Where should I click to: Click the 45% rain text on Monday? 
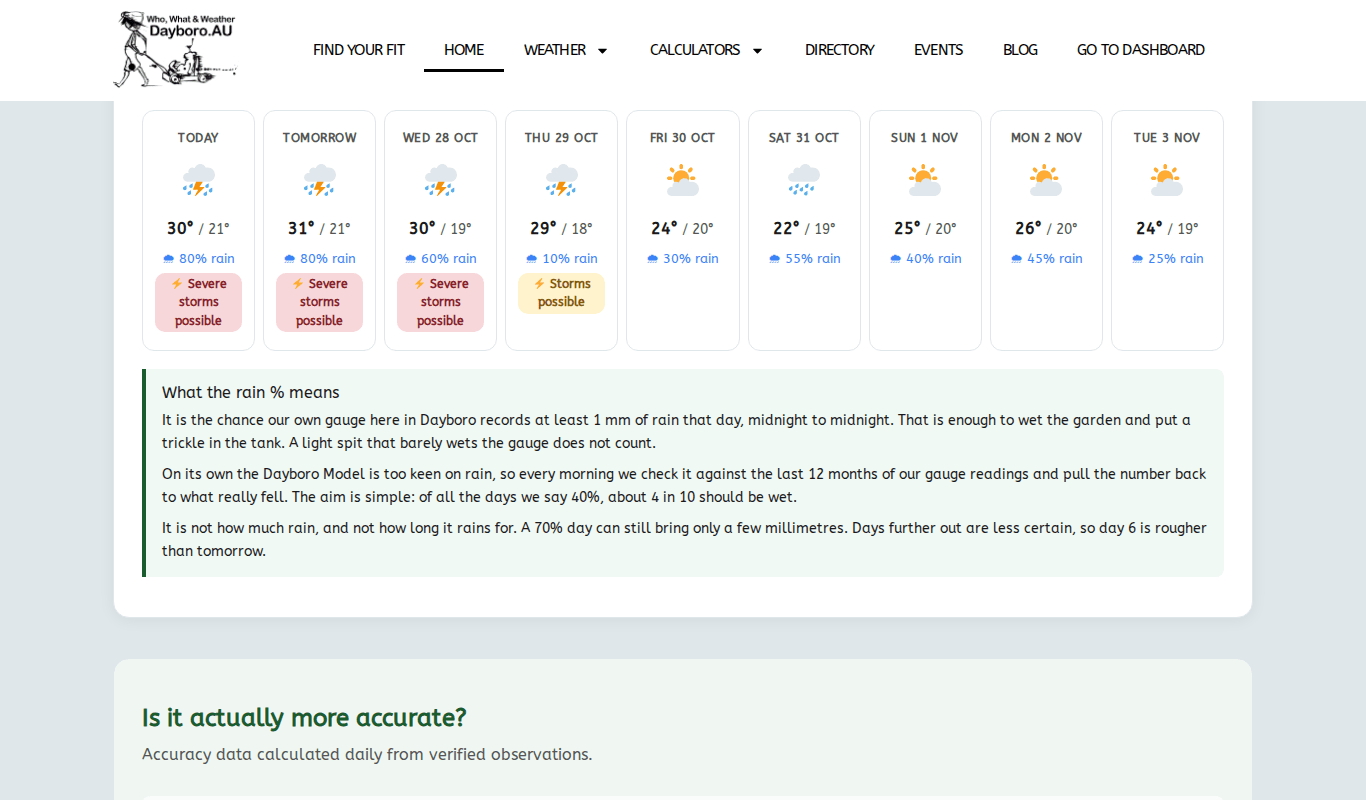(x=1046, y=259)
